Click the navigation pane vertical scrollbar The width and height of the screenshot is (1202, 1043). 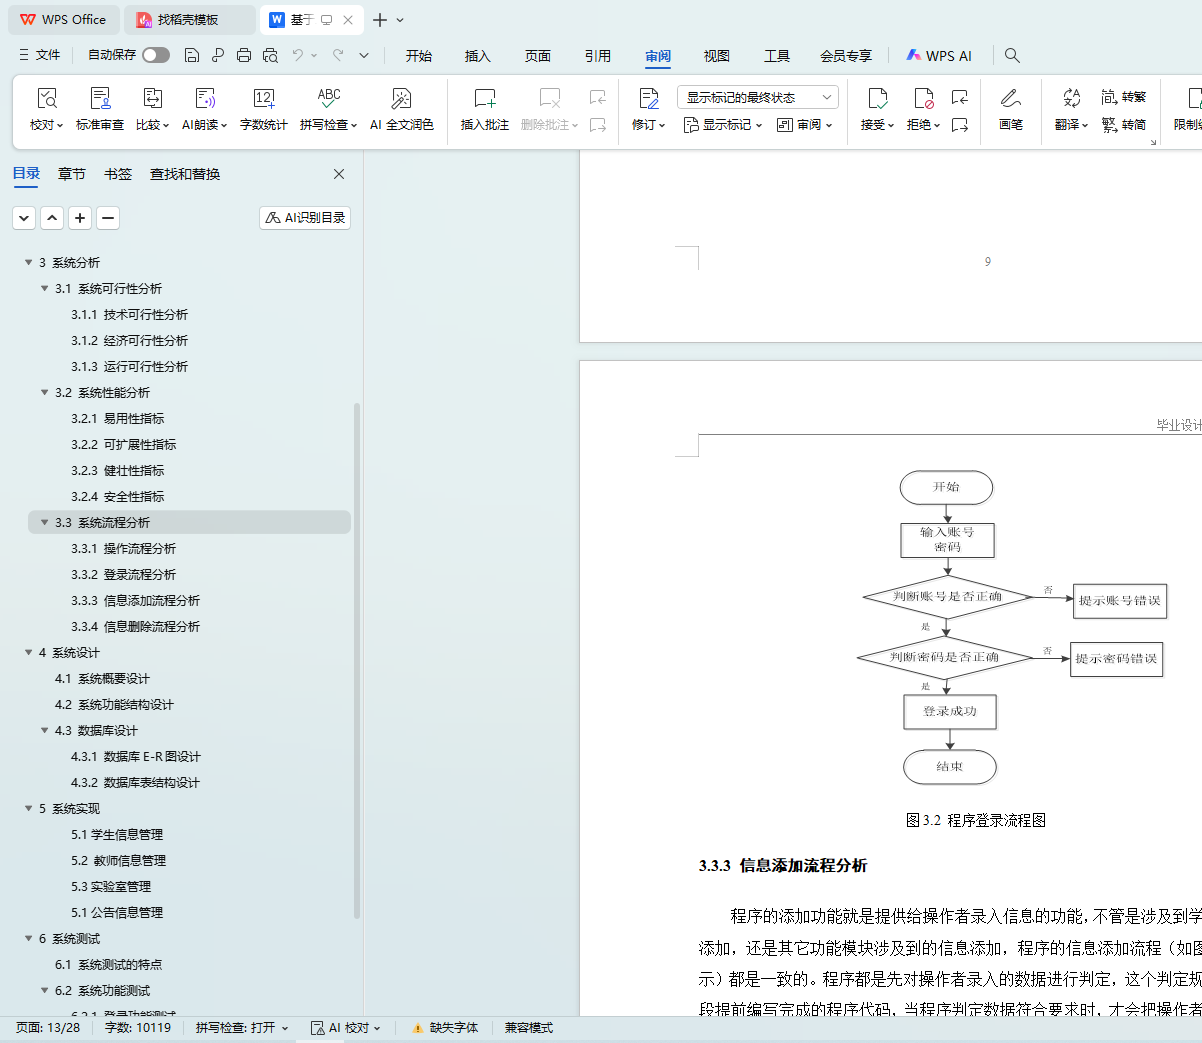[357, 660]
